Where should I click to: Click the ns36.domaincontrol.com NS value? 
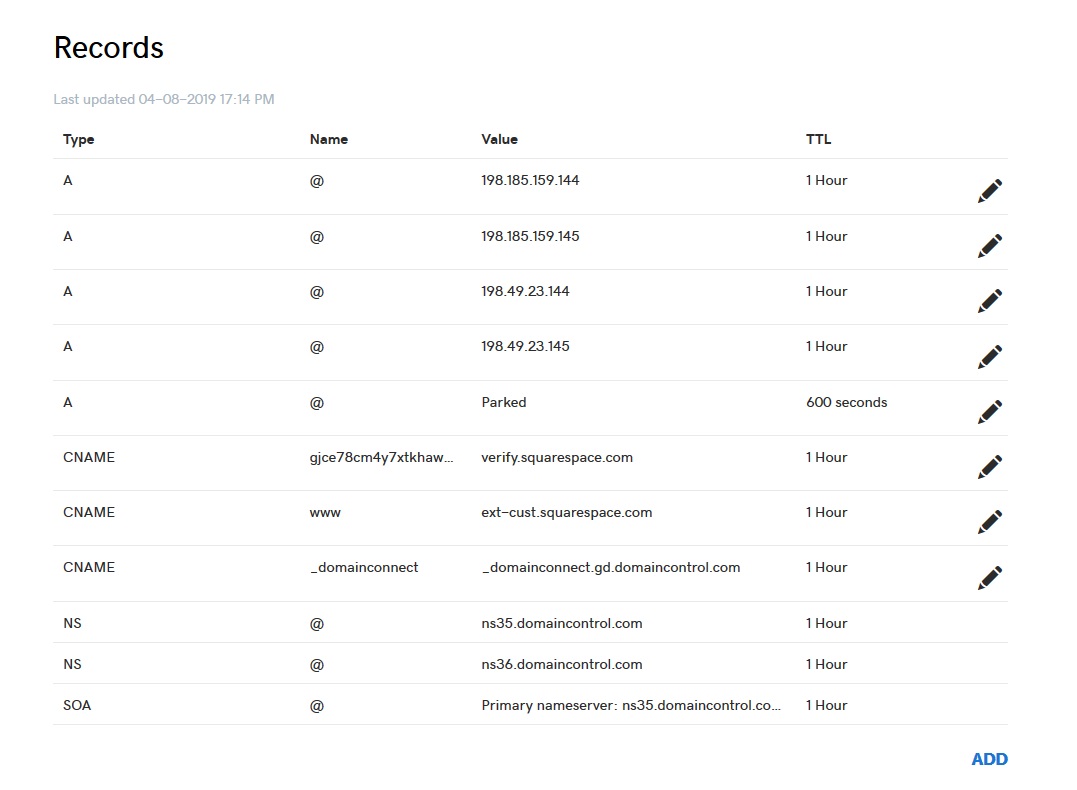pos(561,664)
